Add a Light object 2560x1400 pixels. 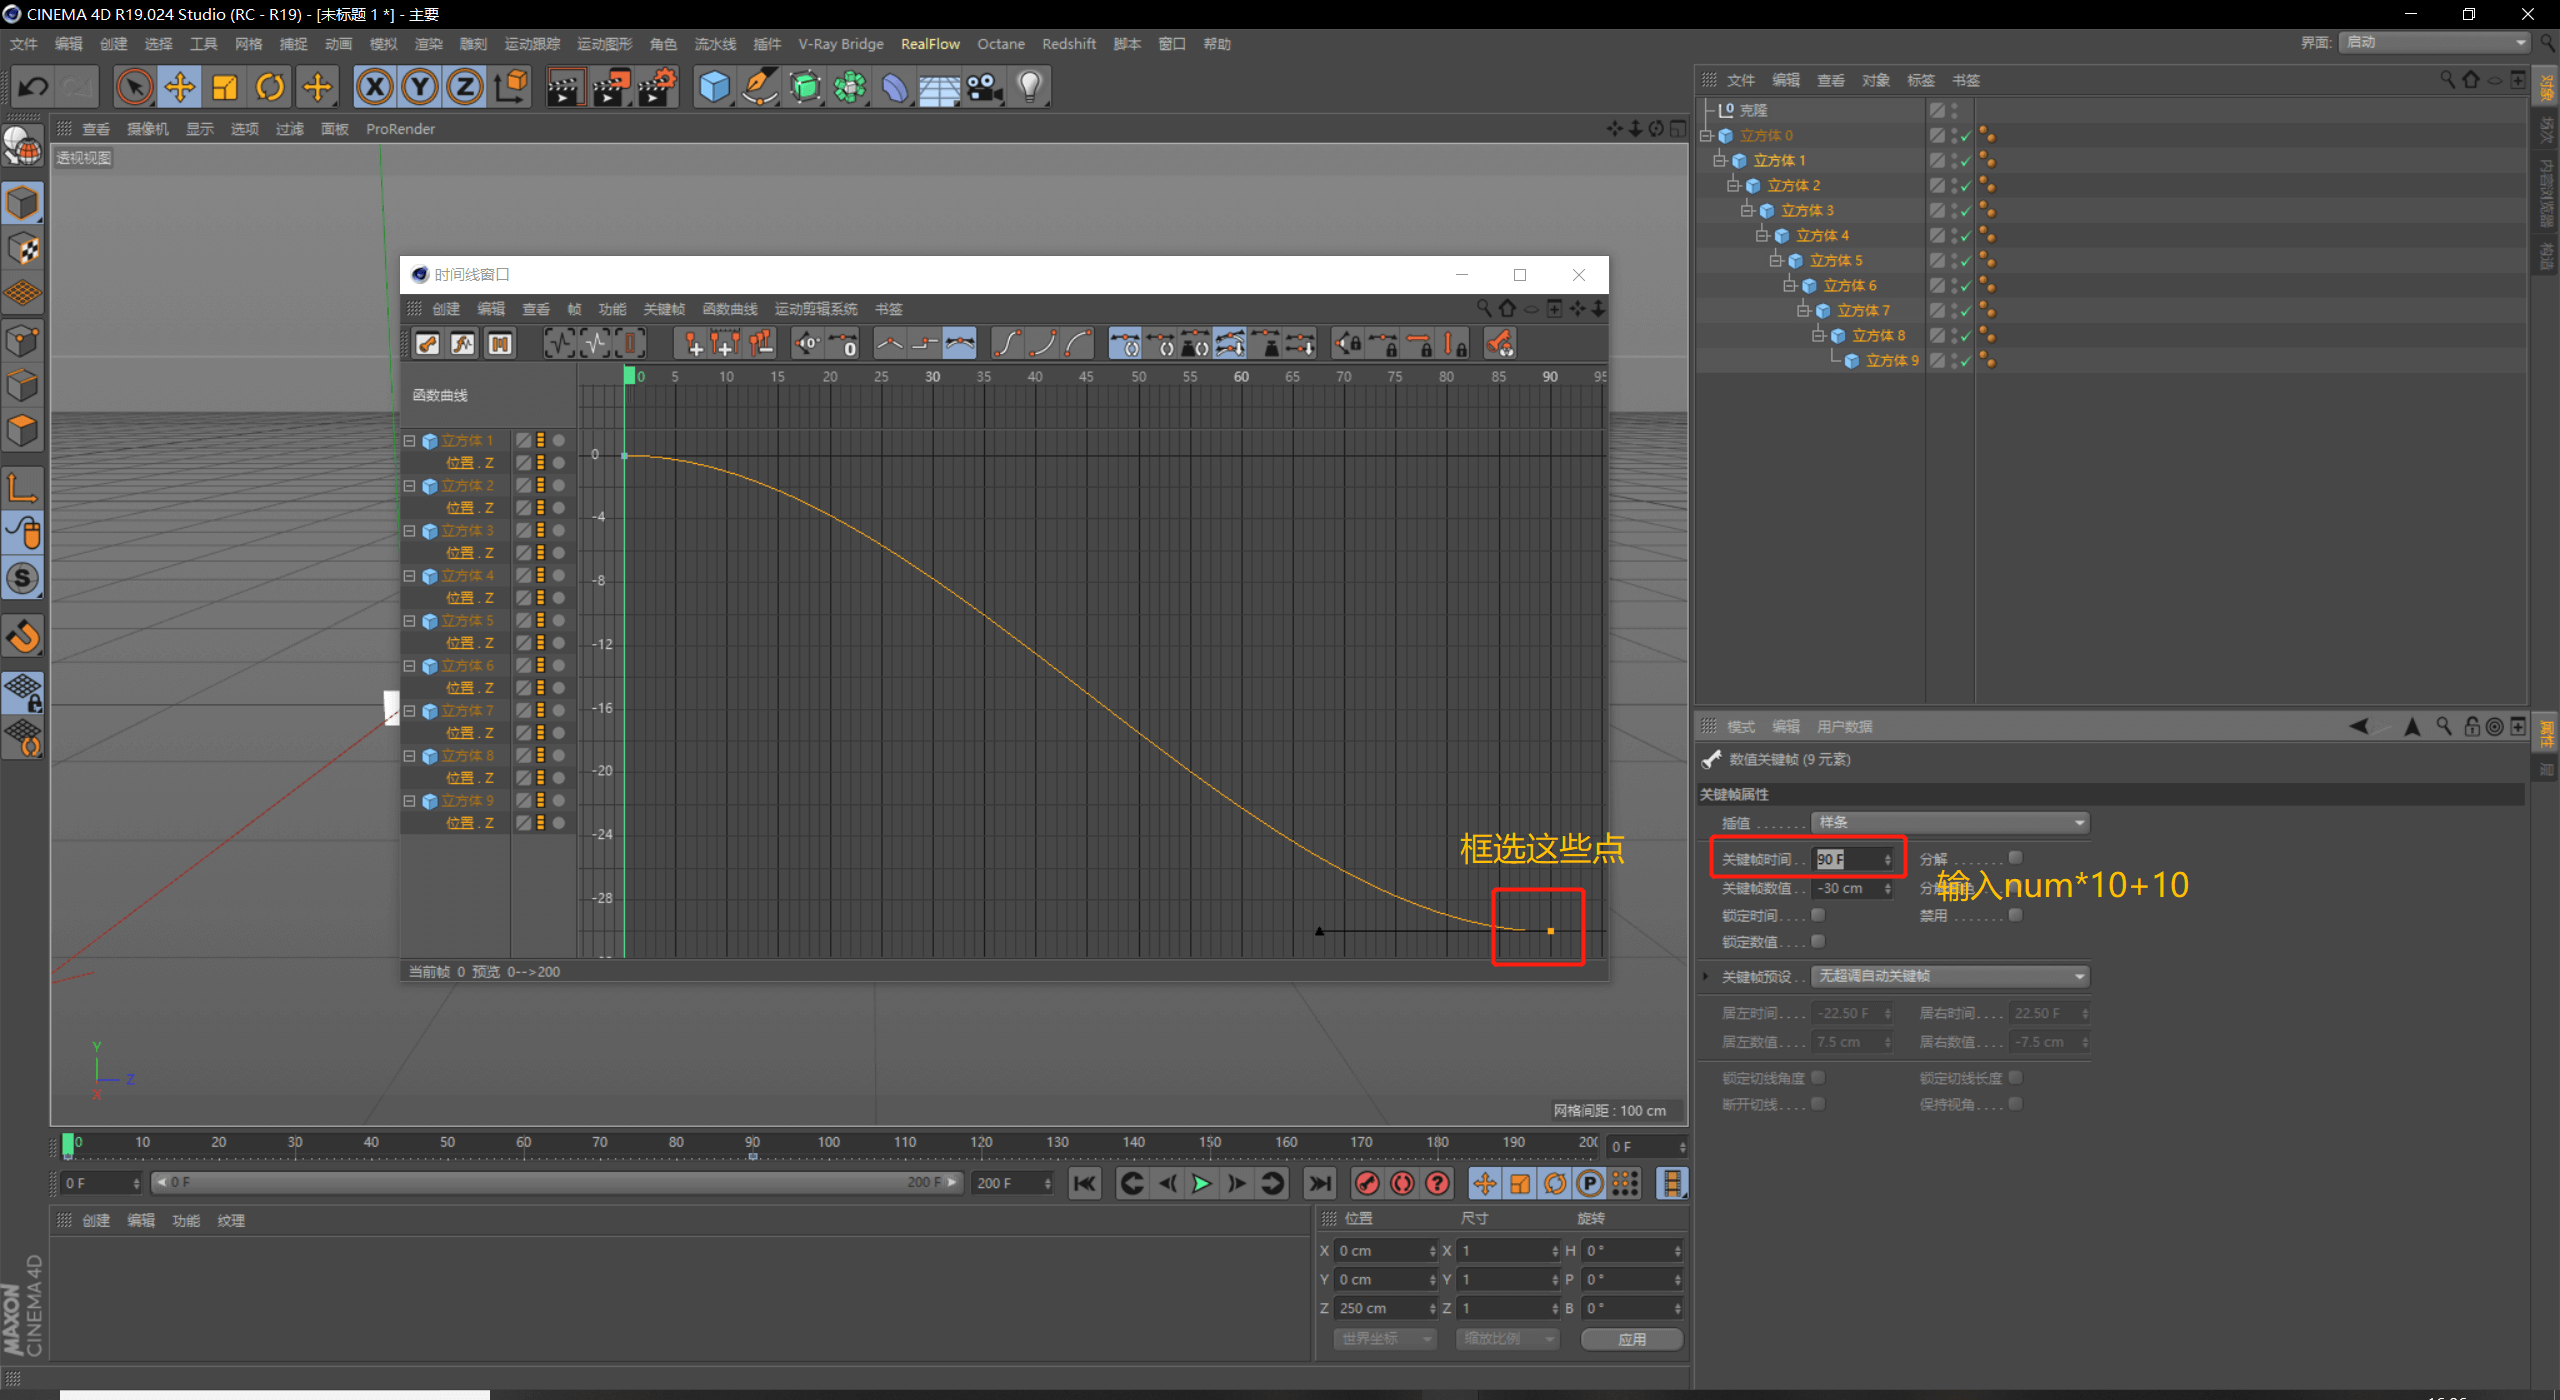pos(1030,87)
